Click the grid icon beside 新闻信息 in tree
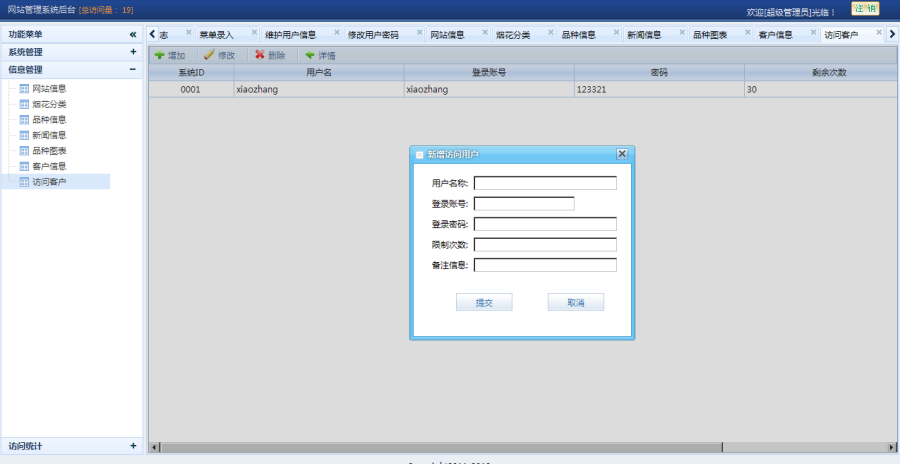 click(24, 136)
